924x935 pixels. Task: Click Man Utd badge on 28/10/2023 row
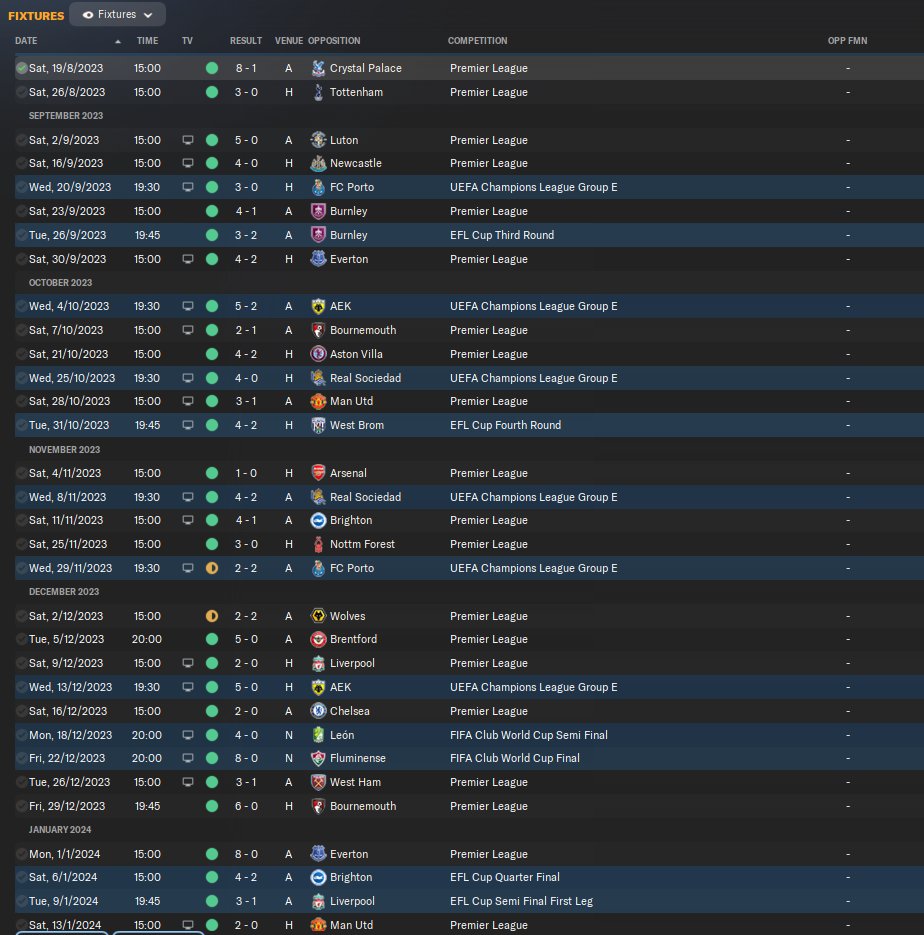[318, 401]
